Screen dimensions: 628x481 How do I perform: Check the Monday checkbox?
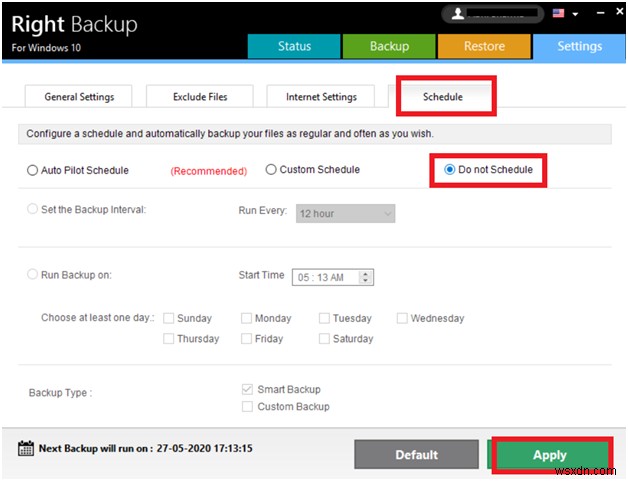(x=246, y=318)
